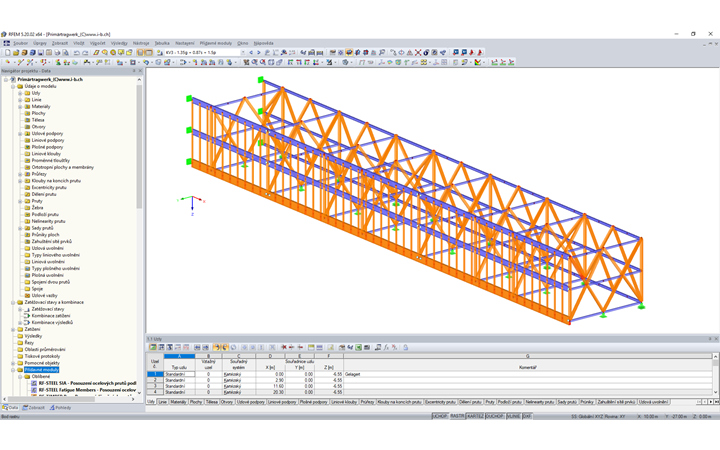Expand the Uzlové podpory tree node
This screenshot has width=720, height=450.
[x=20, y=134]
